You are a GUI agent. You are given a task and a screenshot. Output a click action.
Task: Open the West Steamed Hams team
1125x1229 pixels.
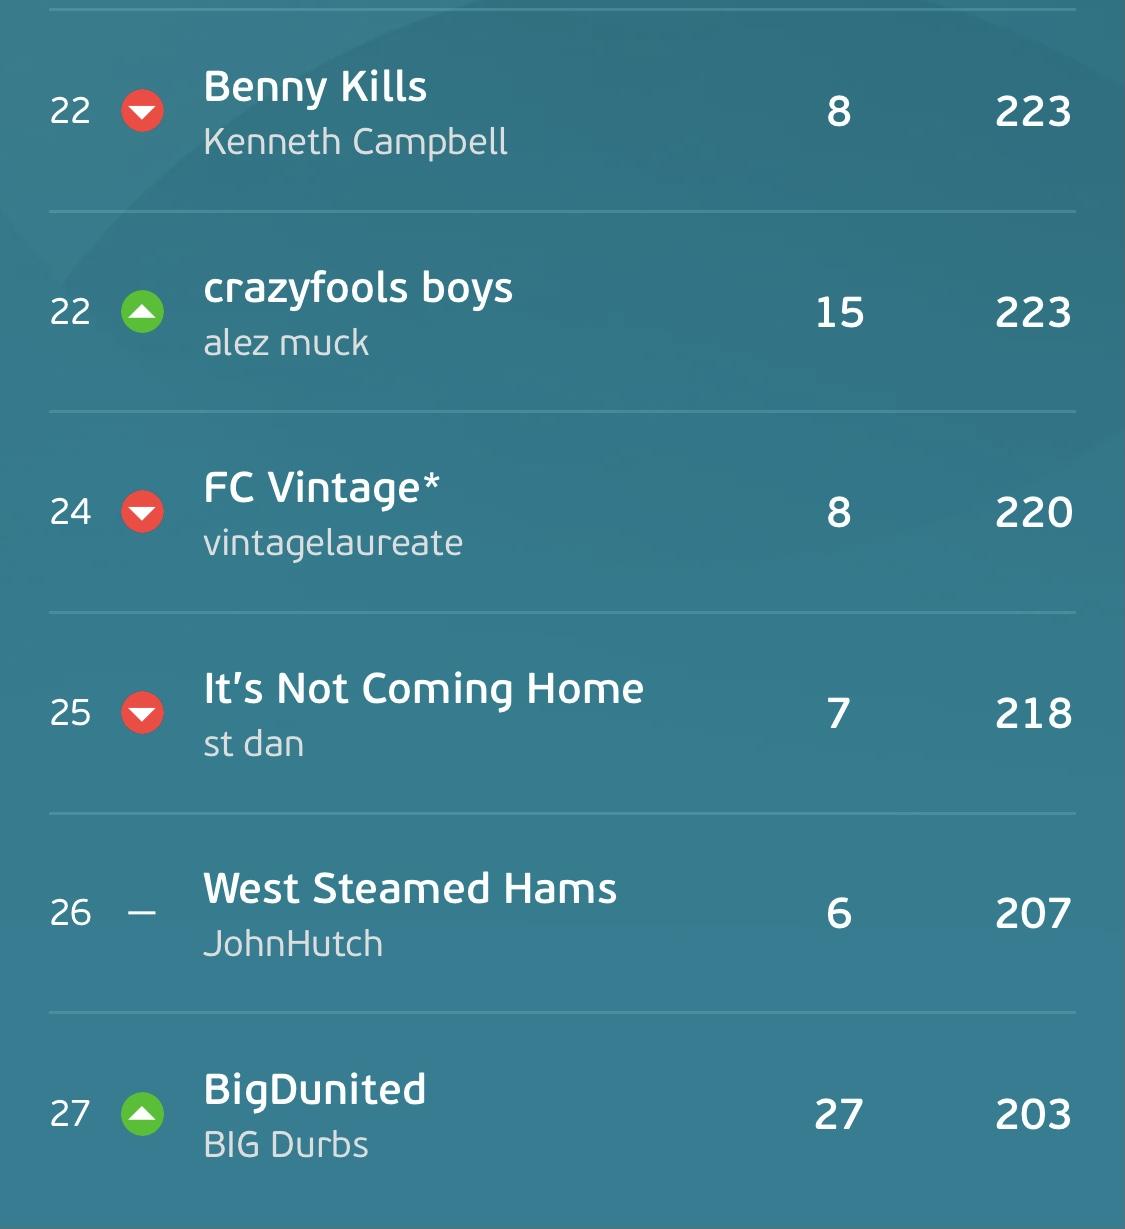(x=410, y=889)
